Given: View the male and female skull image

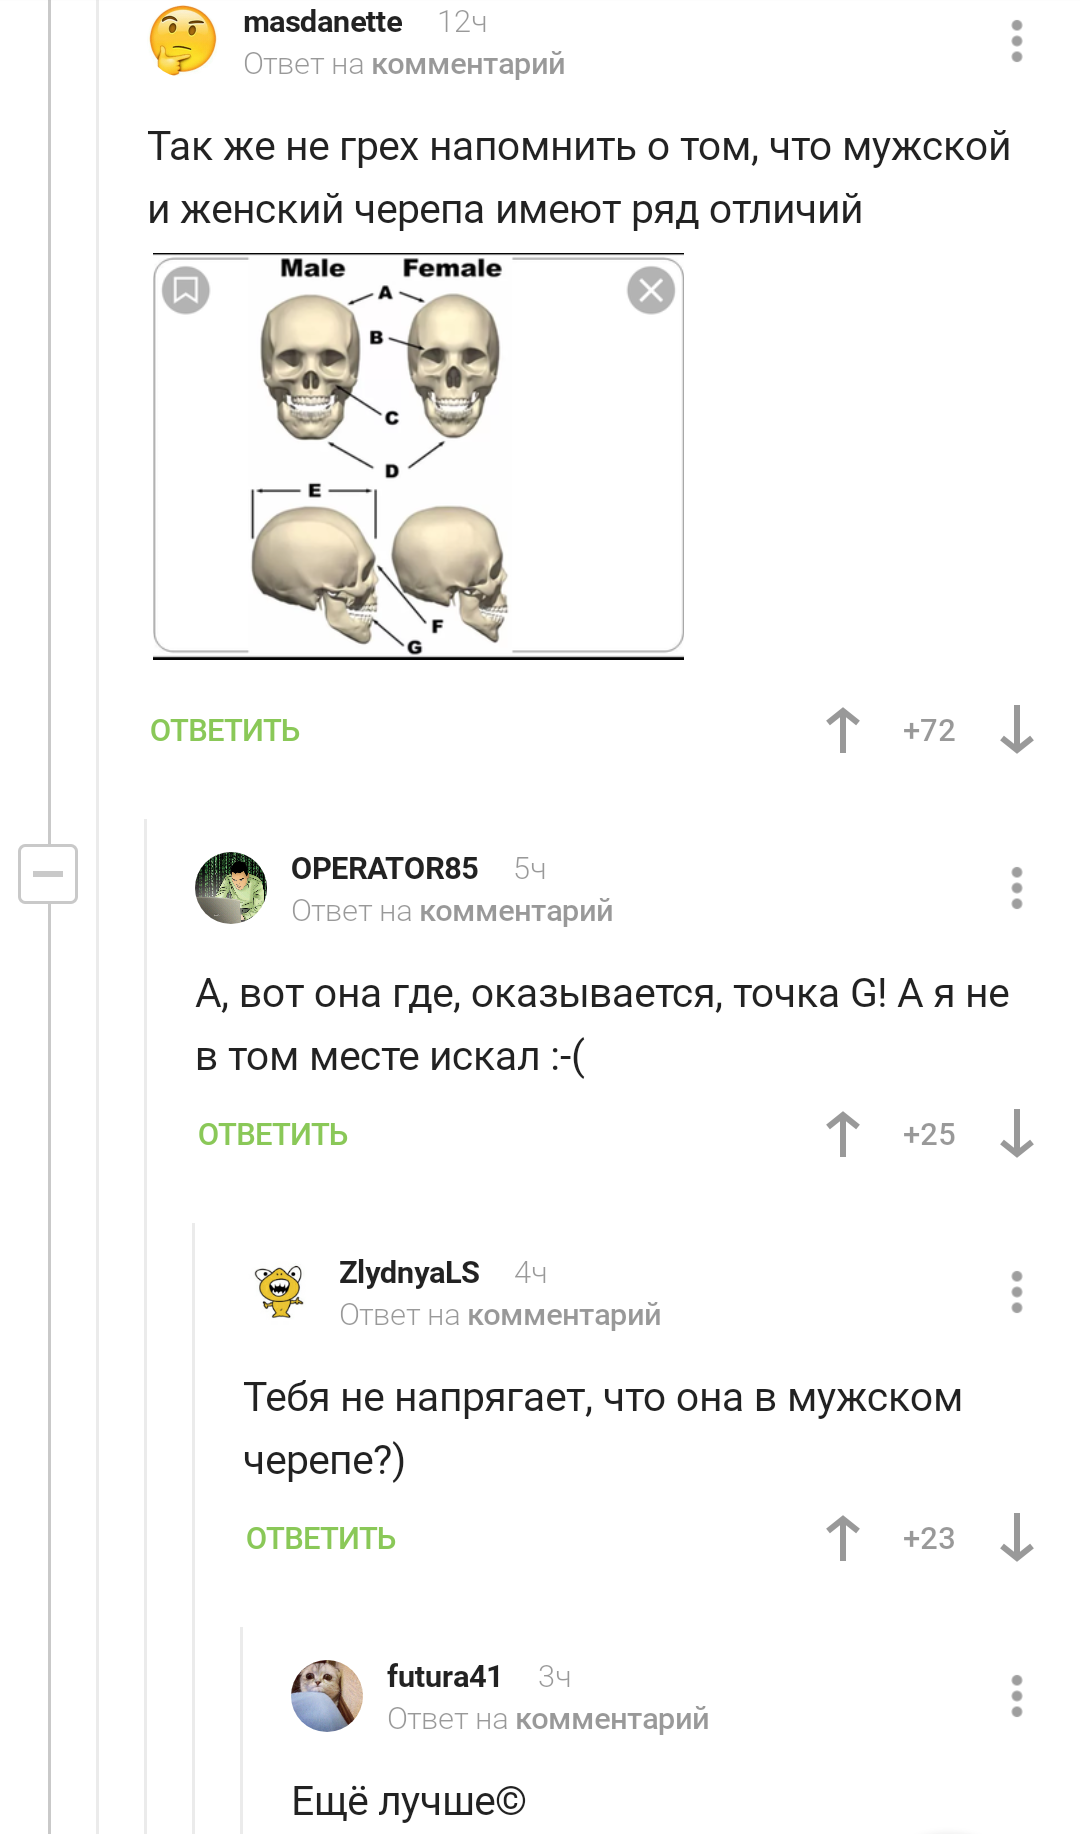Looking at the screenshot, I should (418, 457).
